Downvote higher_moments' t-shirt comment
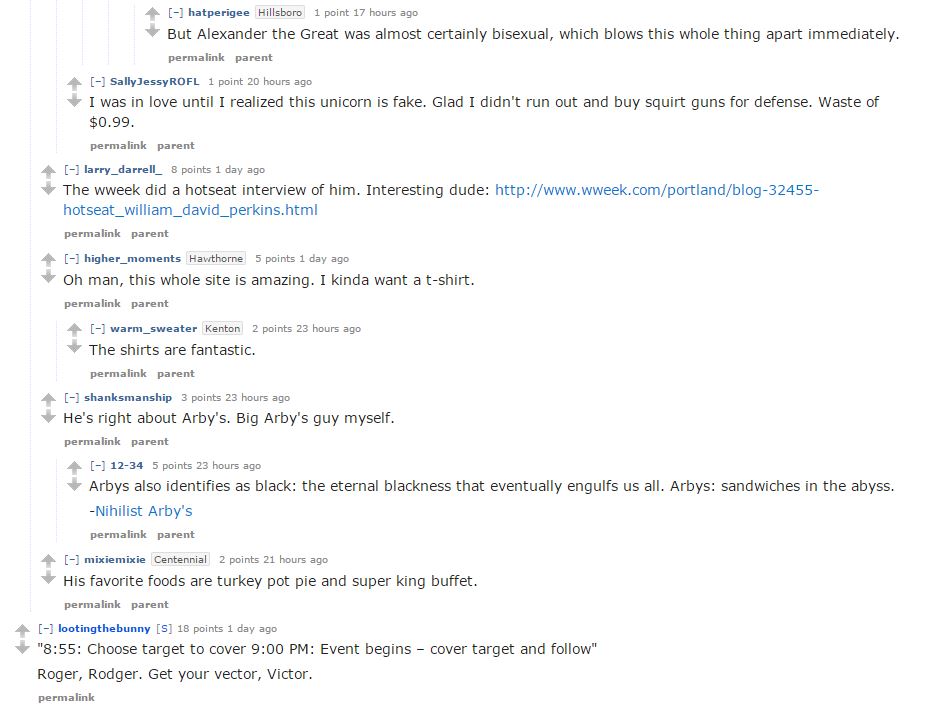This screenshot has height=708, width=925. point(48,277)
